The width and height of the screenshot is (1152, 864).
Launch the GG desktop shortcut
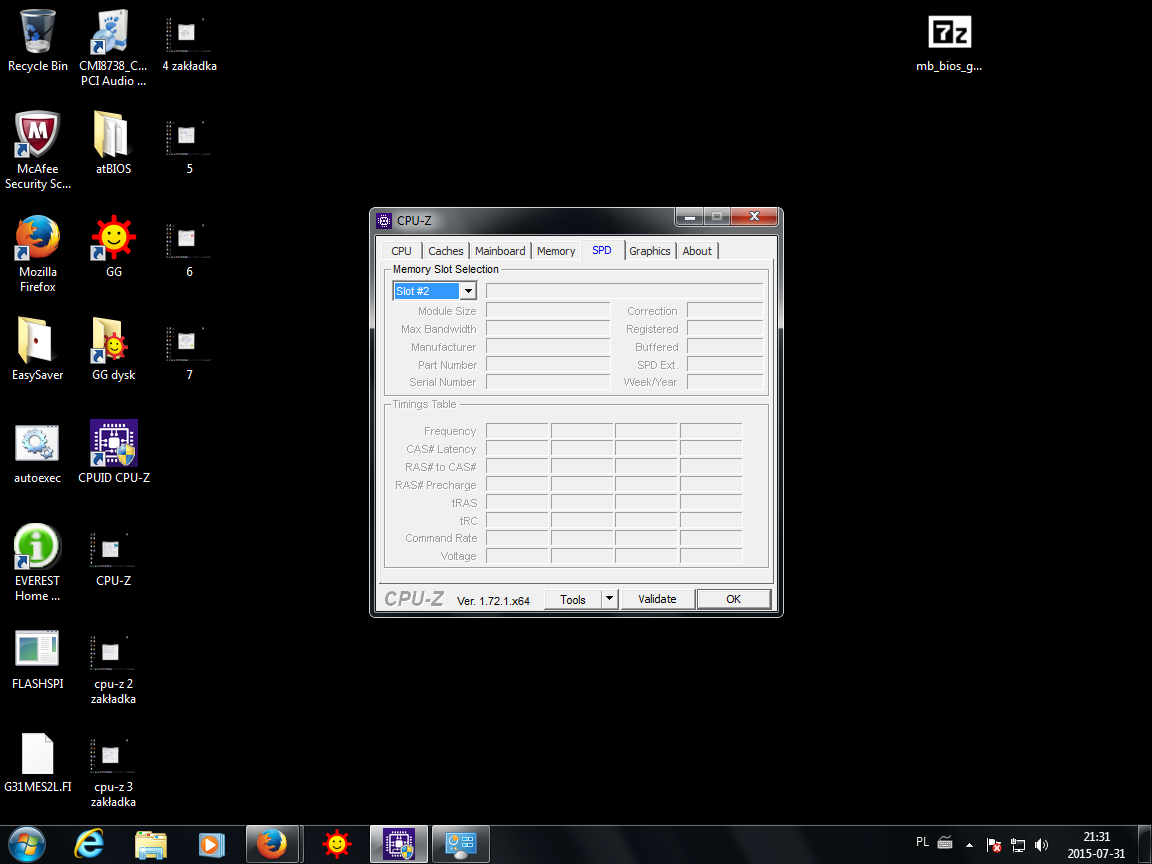[113, 246]
